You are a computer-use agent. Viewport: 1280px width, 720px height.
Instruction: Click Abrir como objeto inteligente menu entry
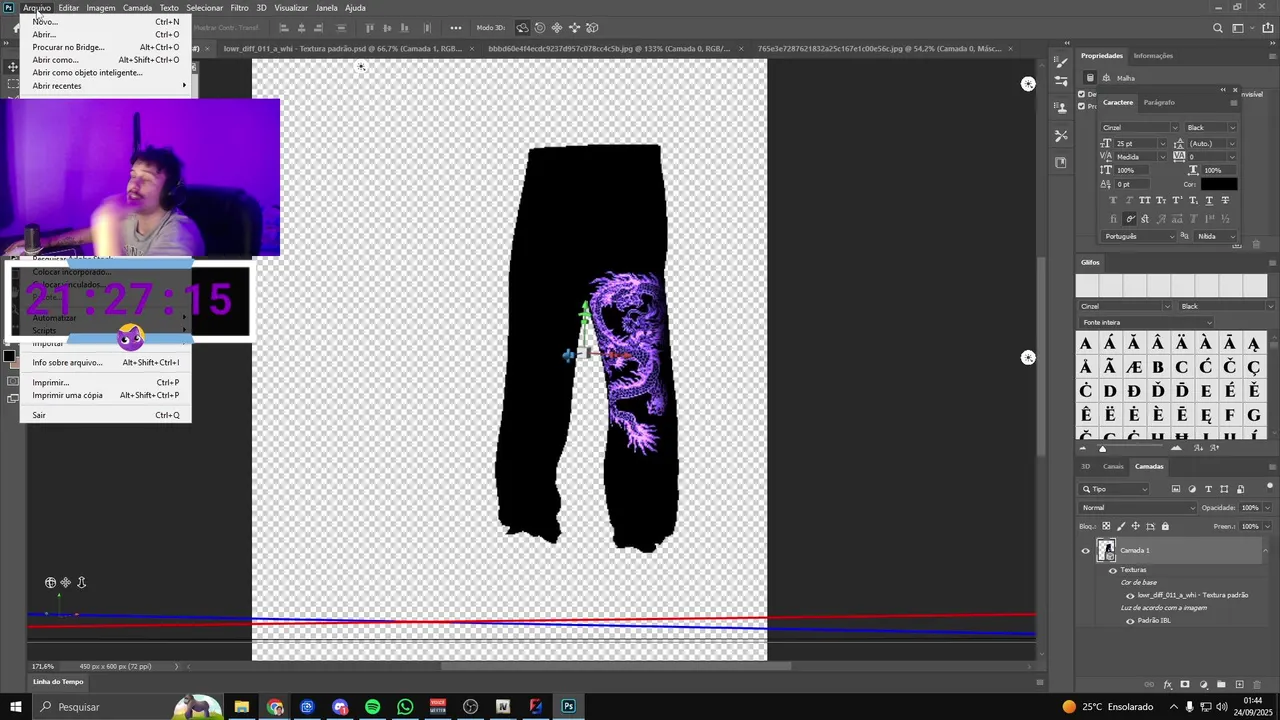click(x=87, y=73)
